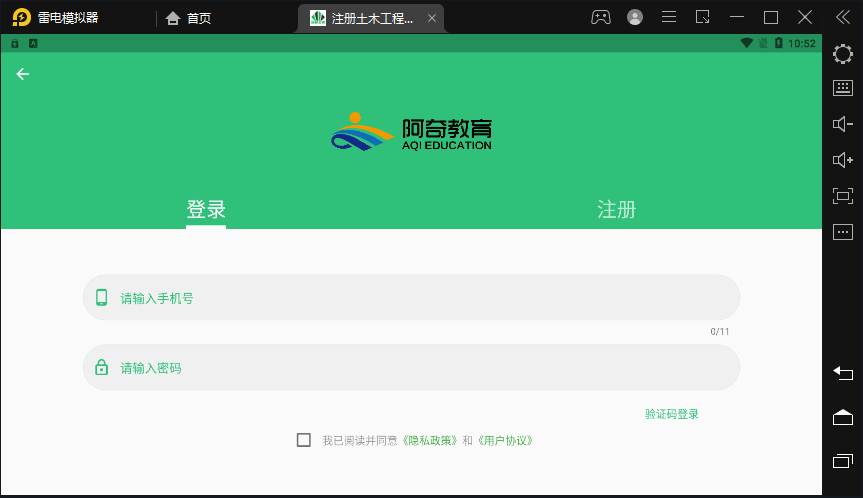Open more tools ellipsis icon
Image resolution: width=863 pixels, height=498 pixels.
coord(843,232)
